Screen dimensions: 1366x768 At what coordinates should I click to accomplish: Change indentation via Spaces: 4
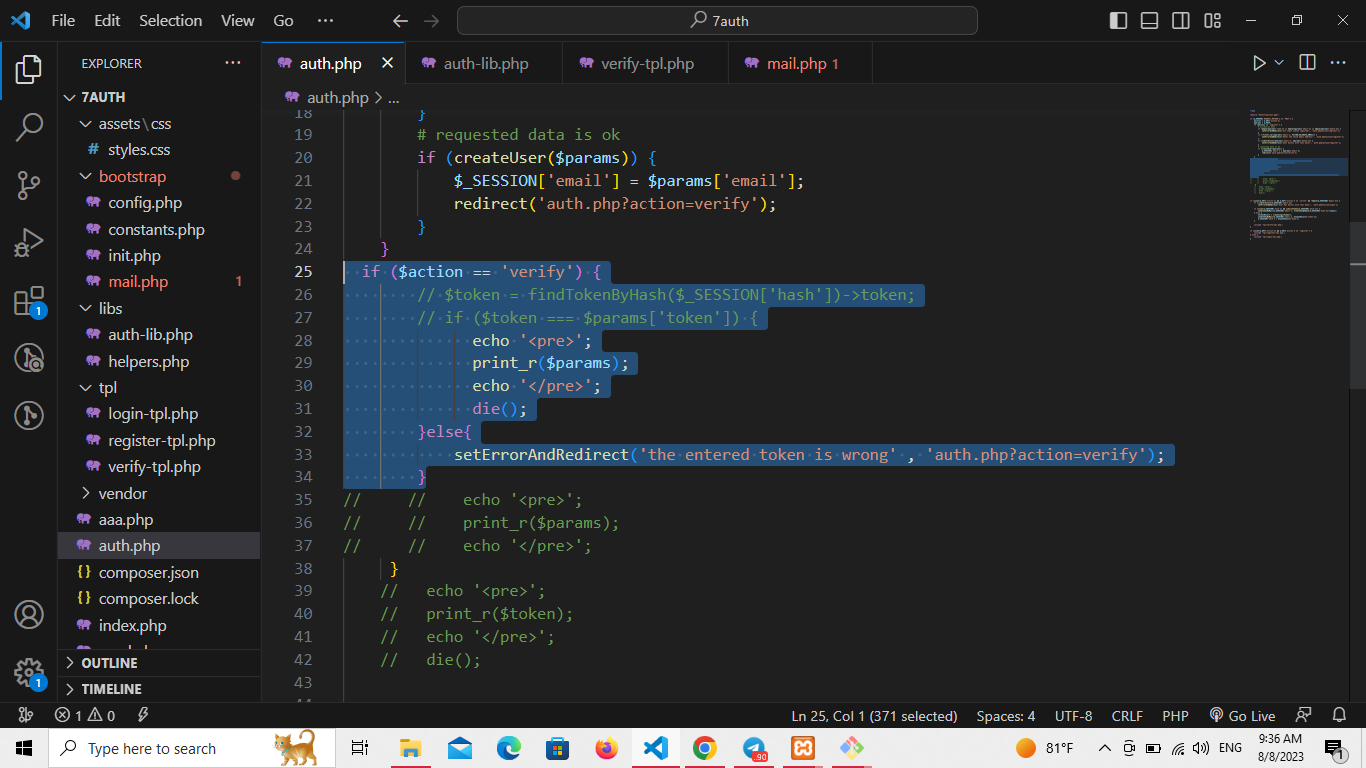click(1006, 716)
